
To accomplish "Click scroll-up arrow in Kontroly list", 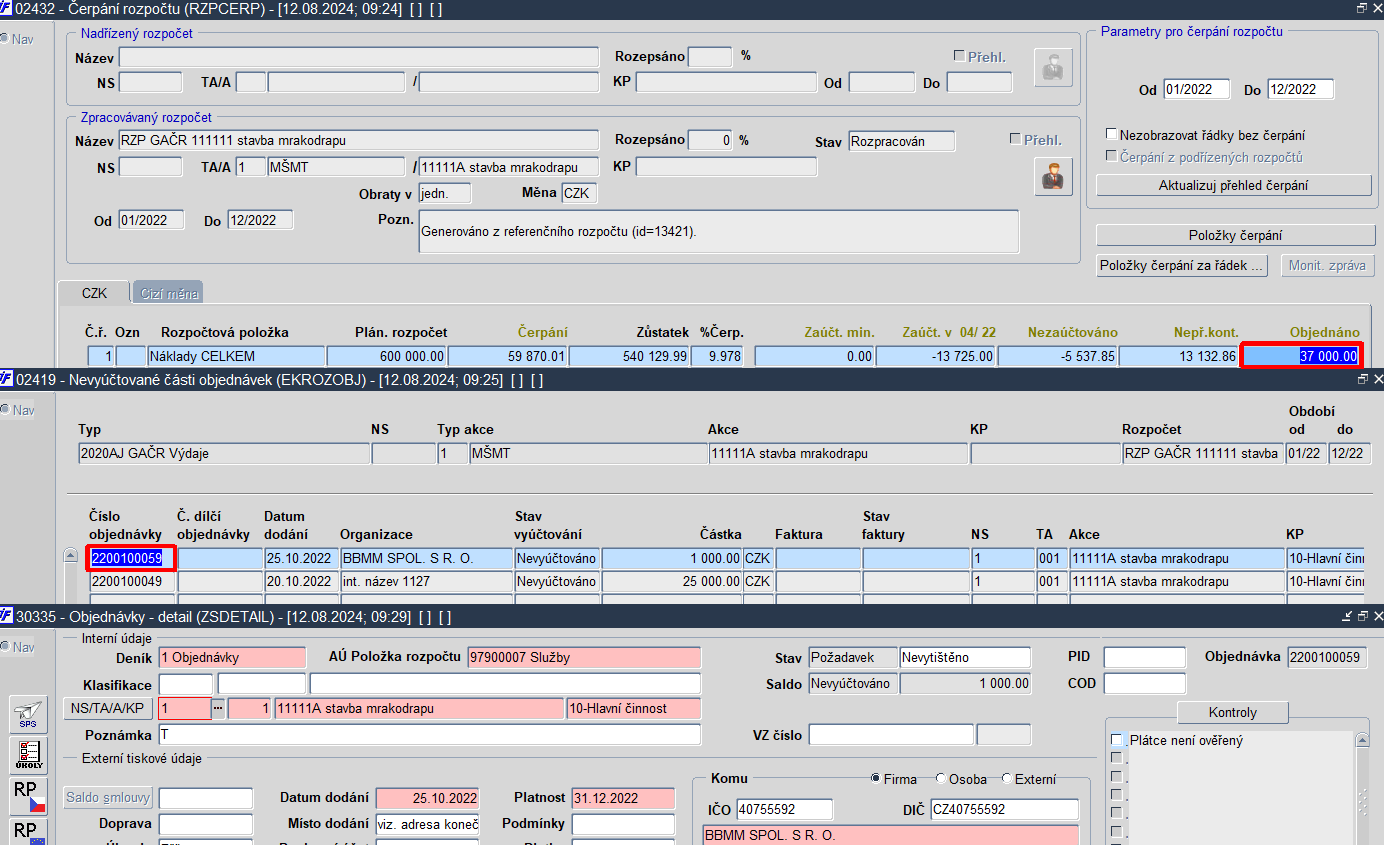I will coord(1360,740).
